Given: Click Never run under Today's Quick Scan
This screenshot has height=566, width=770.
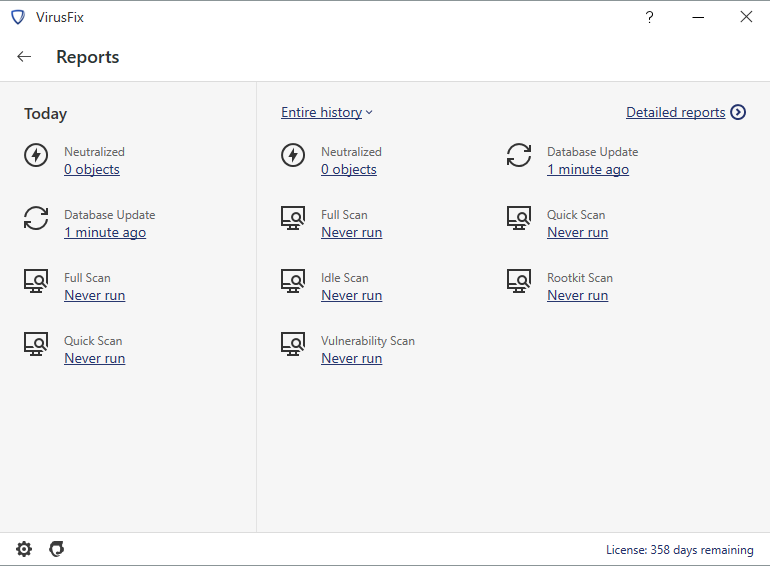Looking at the screenshot, I should pyautogui.click(x=95, y=358).
